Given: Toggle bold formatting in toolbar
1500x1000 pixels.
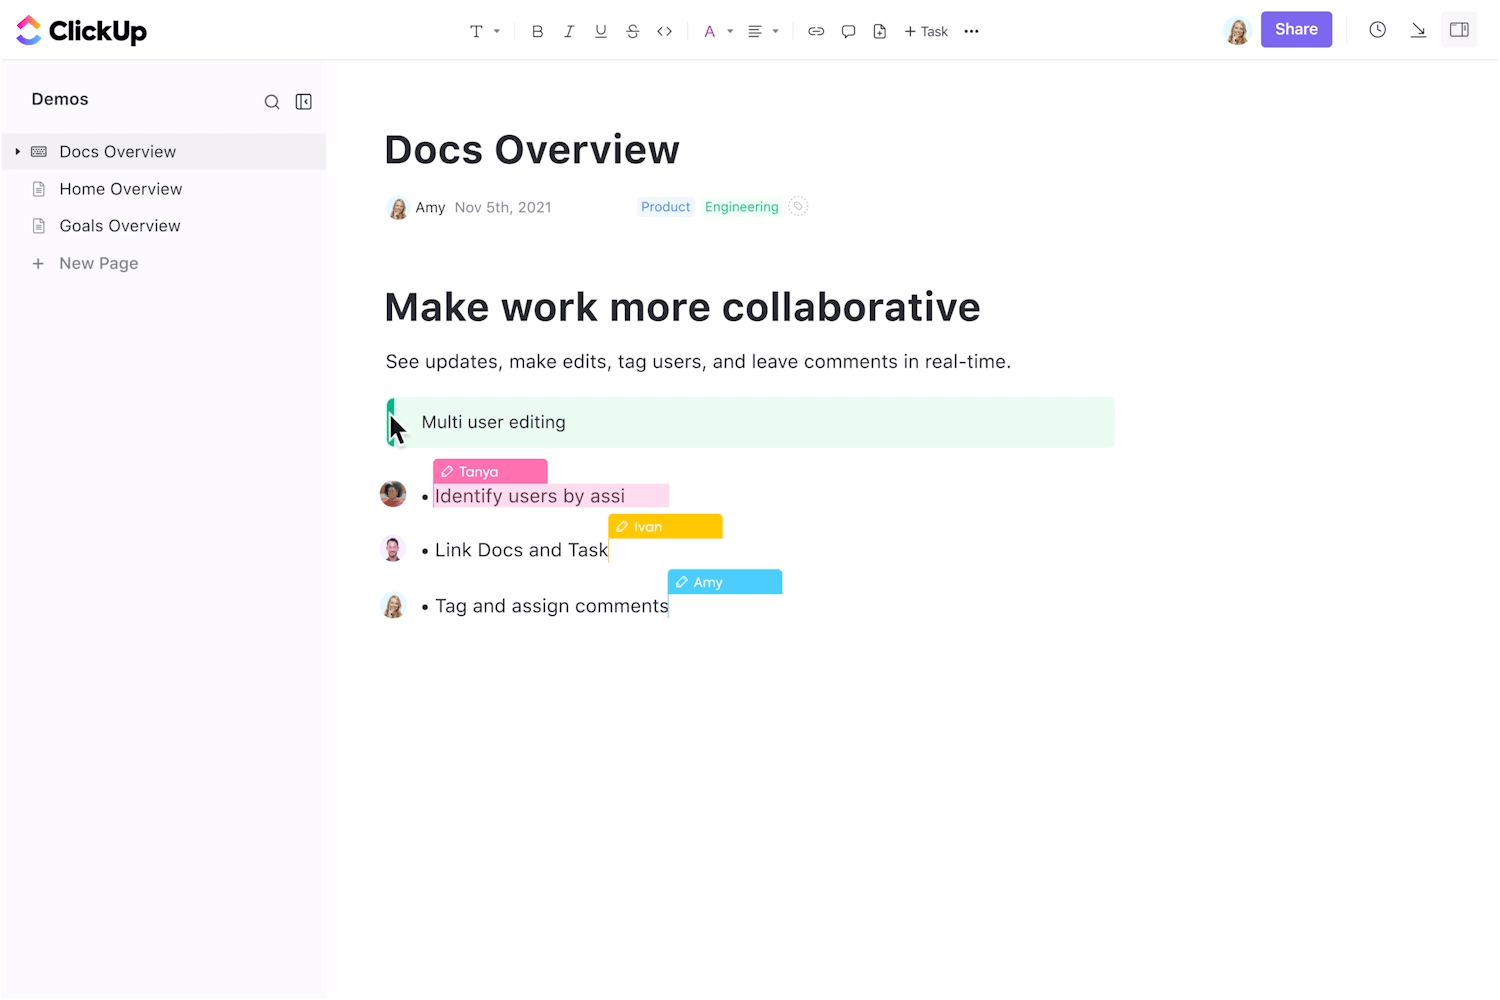Looking at the screenshot, I should coord(537,31).
